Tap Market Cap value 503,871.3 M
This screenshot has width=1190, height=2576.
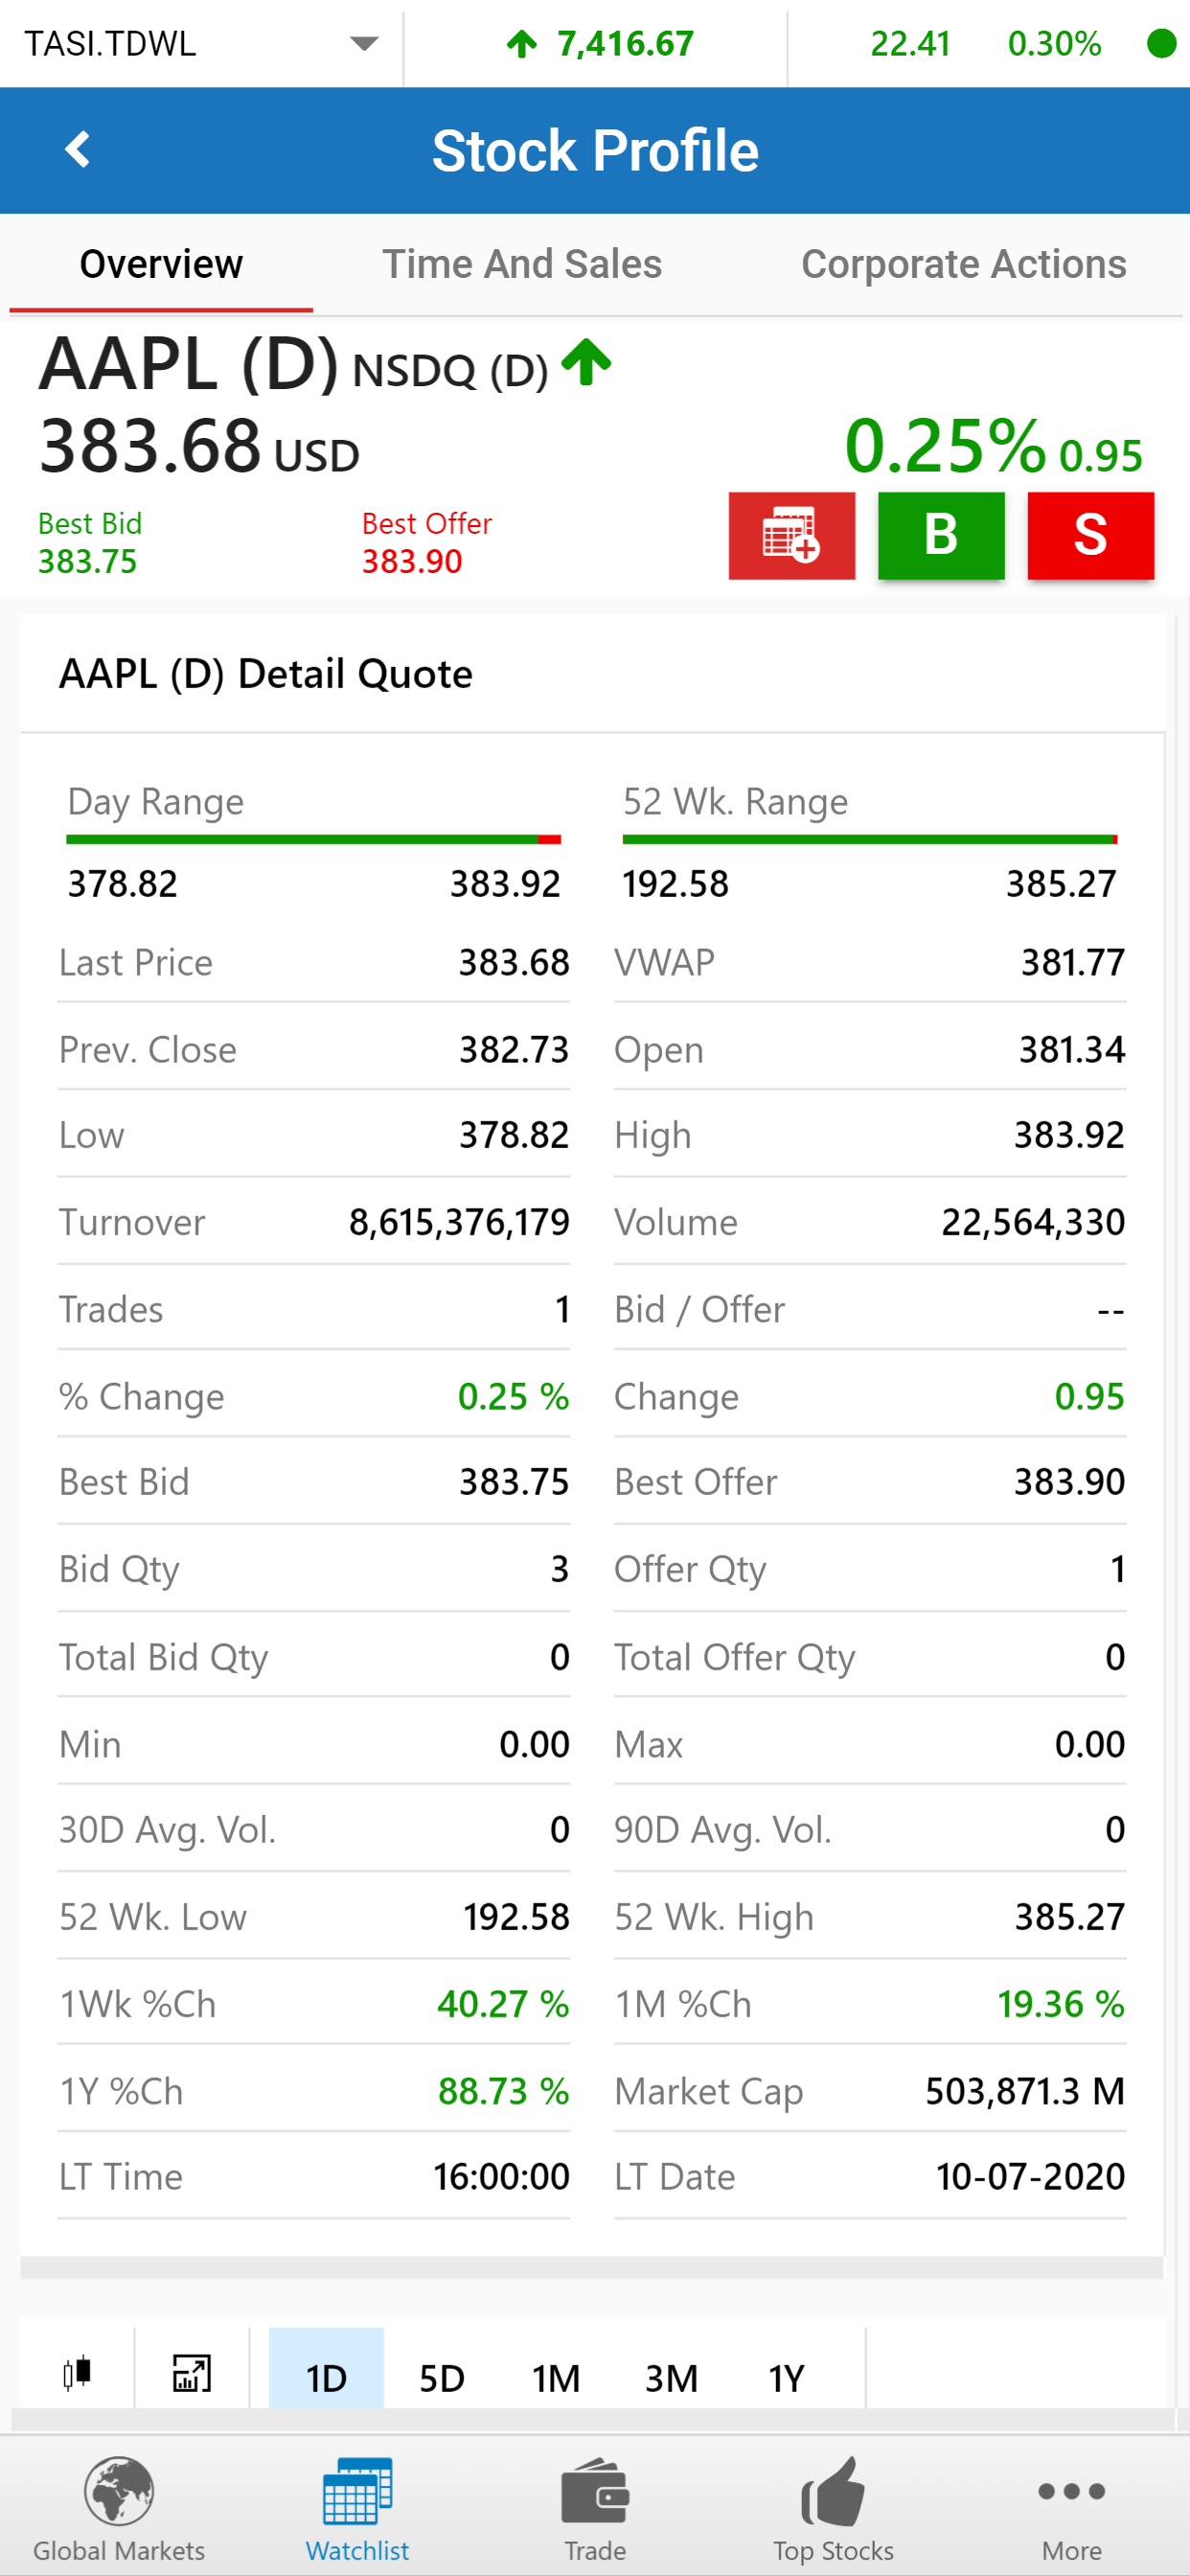tap(1025, 2091)
